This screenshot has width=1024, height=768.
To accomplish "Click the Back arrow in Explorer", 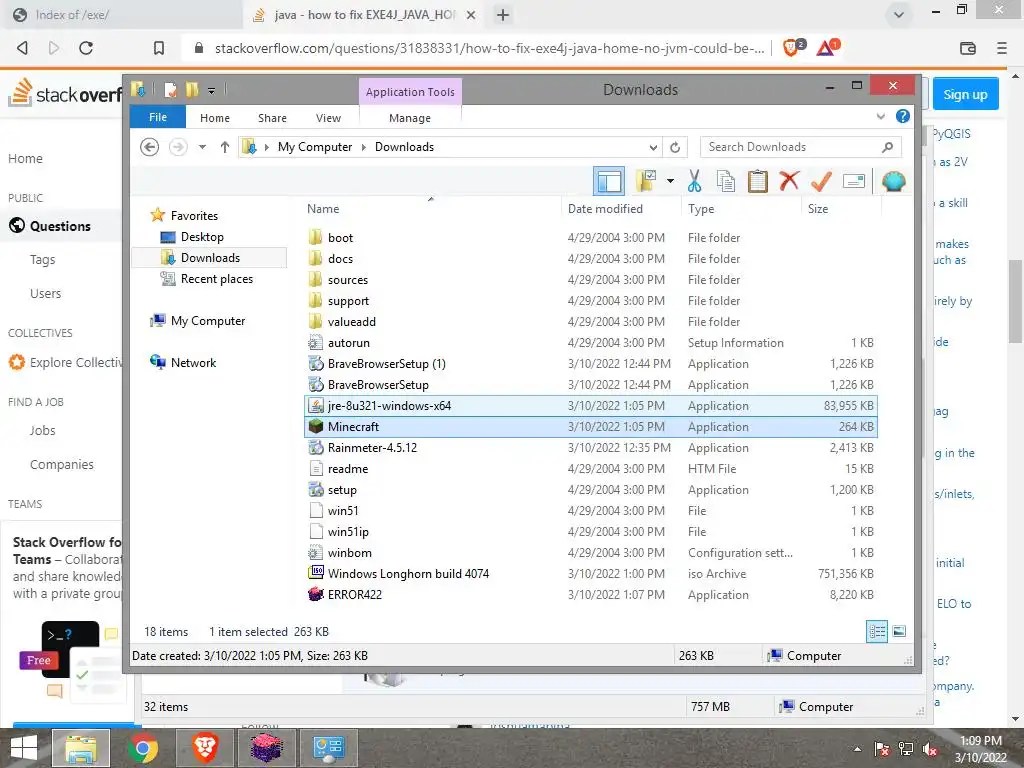I will tap(150, 147).
